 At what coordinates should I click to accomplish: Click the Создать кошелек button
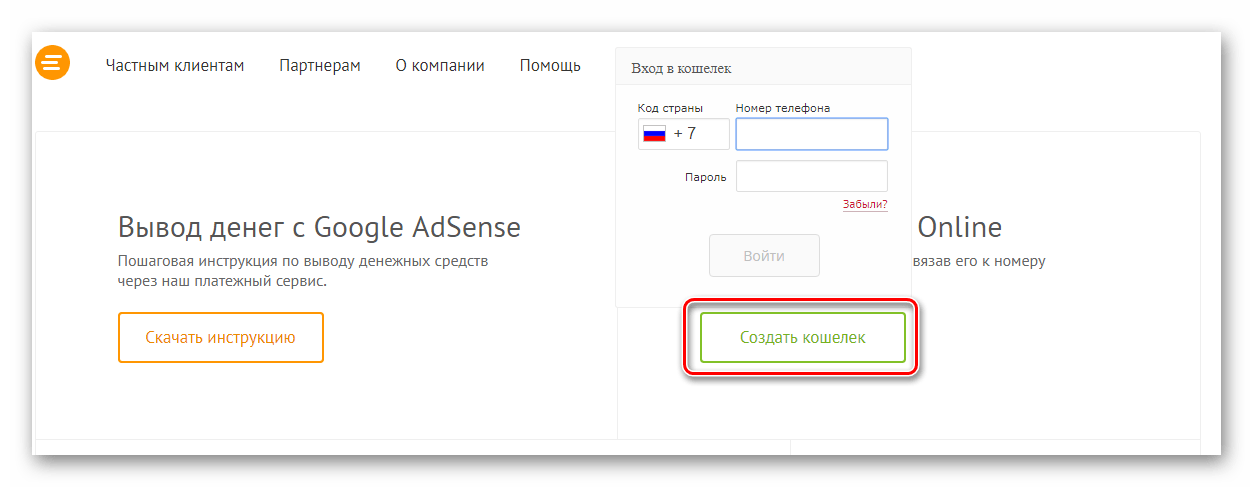pyautogui.click(x=802, y=338)
